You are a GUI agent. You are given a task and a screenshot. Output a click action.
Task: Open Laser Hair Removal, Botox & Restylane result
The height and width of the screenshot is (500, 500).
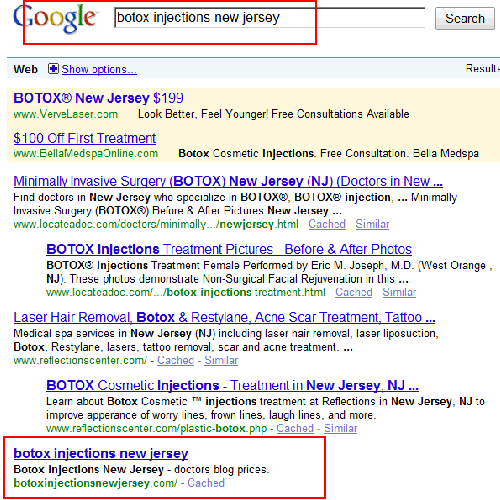coord(224,317)
